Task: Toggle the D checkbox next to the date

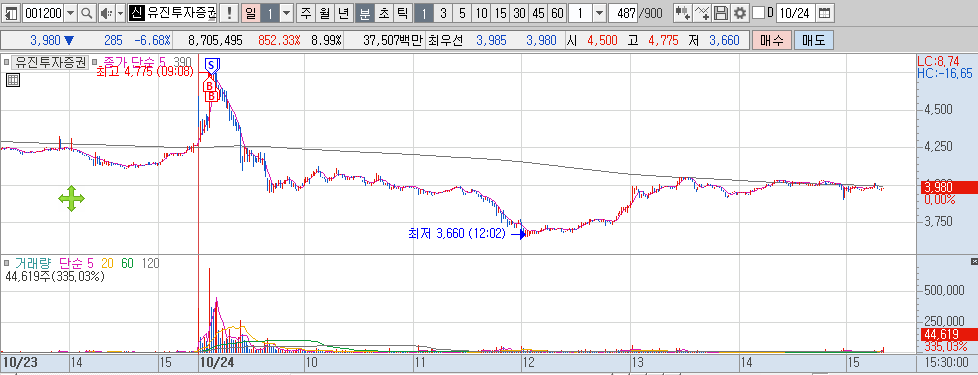Action: (x=758, y=12)
